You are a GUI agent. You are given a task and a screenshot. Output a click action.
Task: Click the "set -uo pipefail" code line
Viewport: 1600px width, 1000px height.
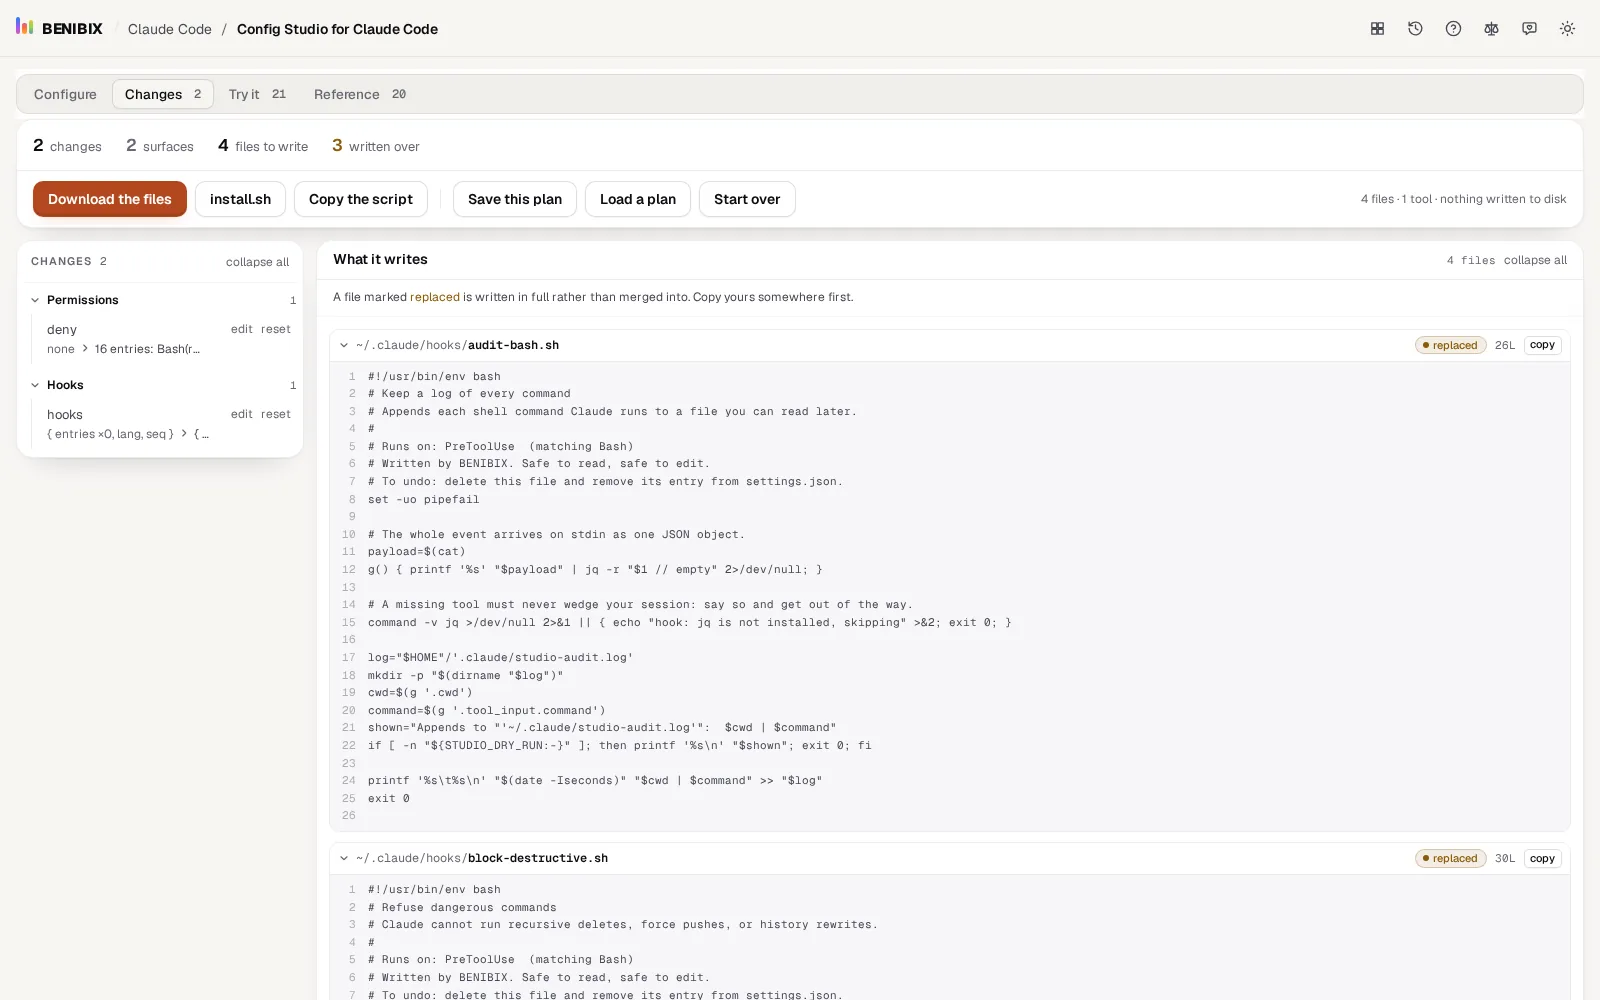pos(424,499)
